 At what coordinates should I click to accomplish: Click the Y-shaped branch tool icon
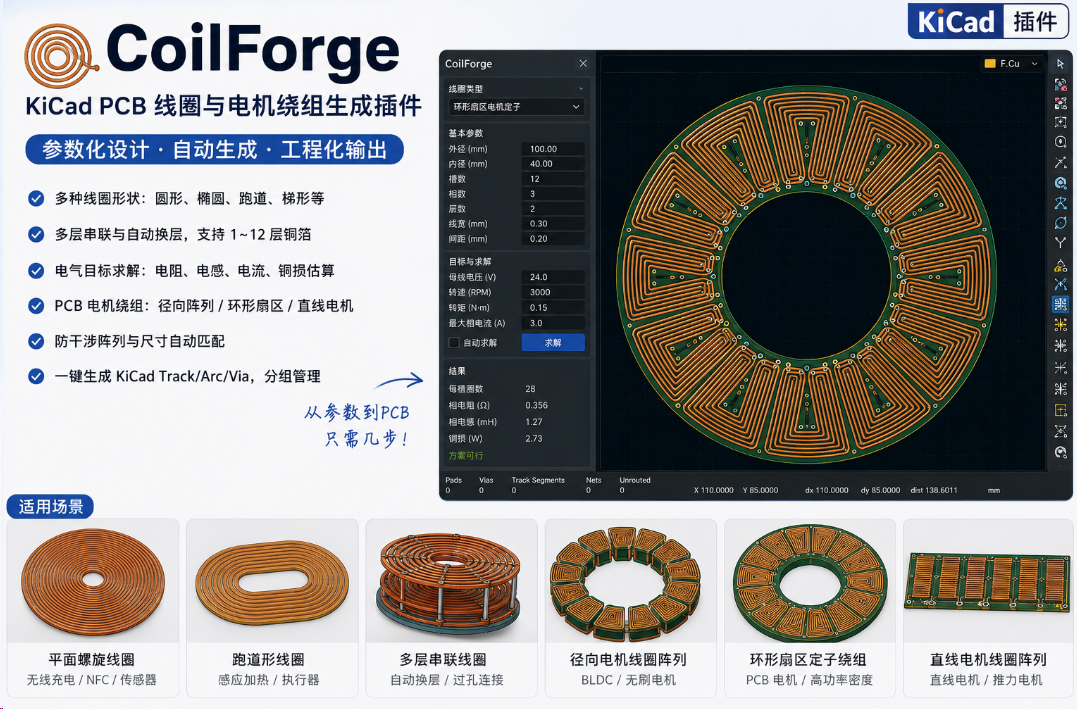[1061, 243]
